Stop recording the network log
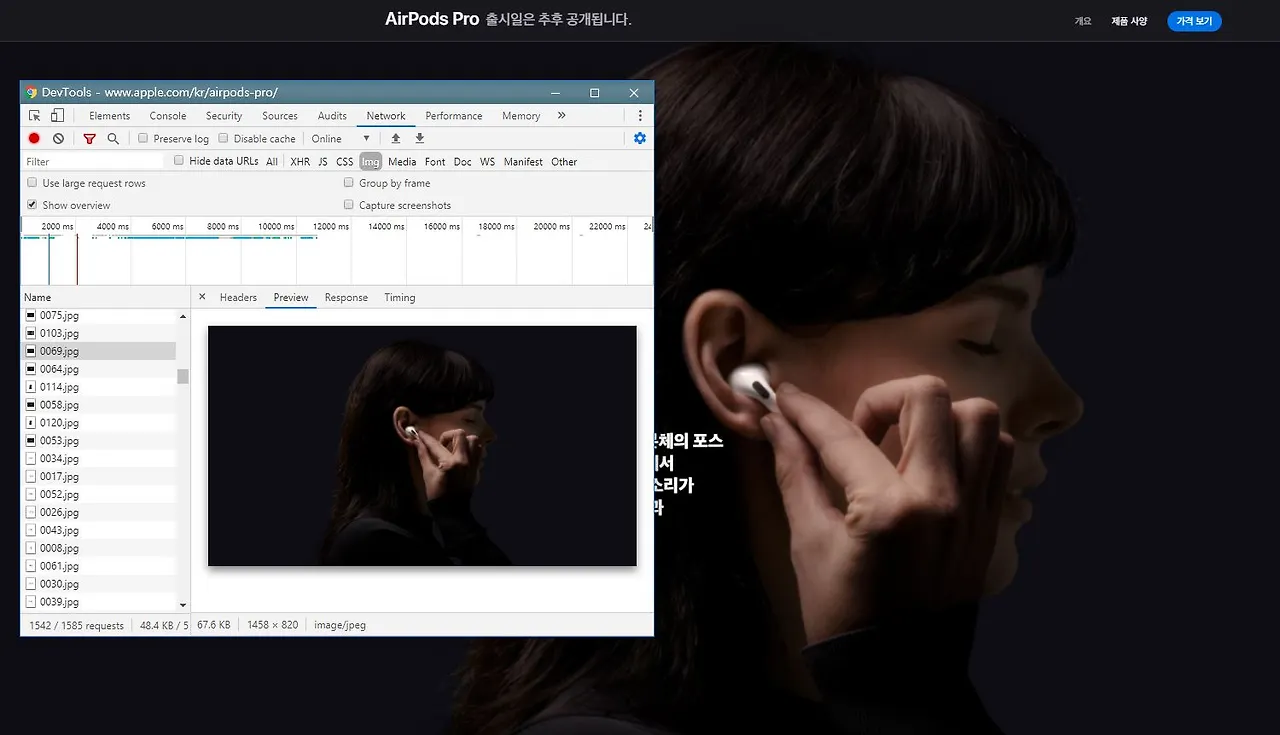 tap(34, 139)
